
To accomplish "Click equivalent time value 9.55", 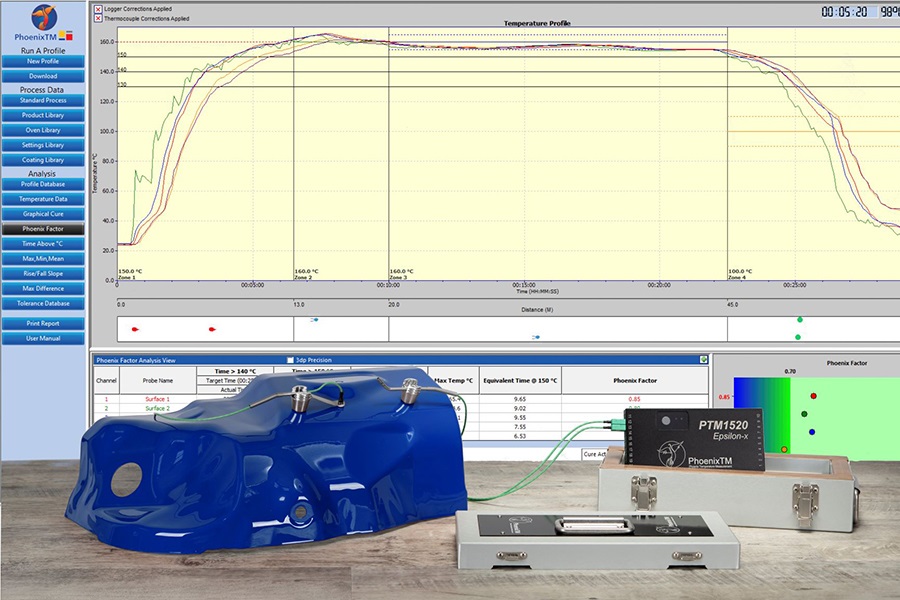I will coord(520,417).
